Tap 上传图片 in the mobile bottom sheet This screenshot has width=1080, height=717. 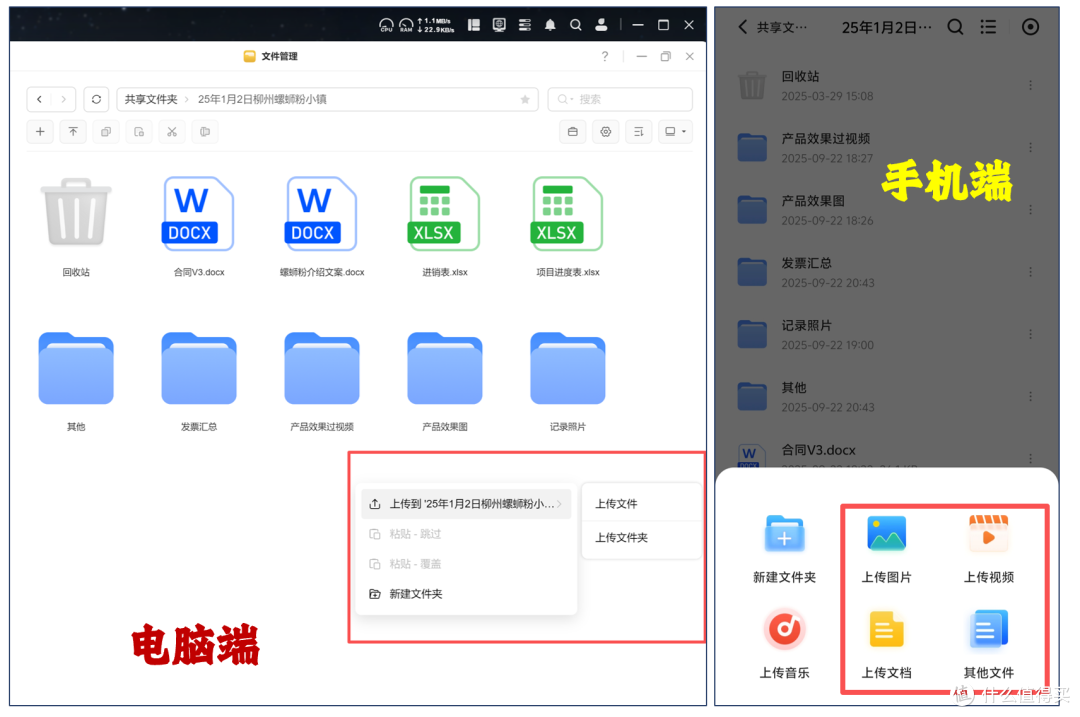click(886, 549)
